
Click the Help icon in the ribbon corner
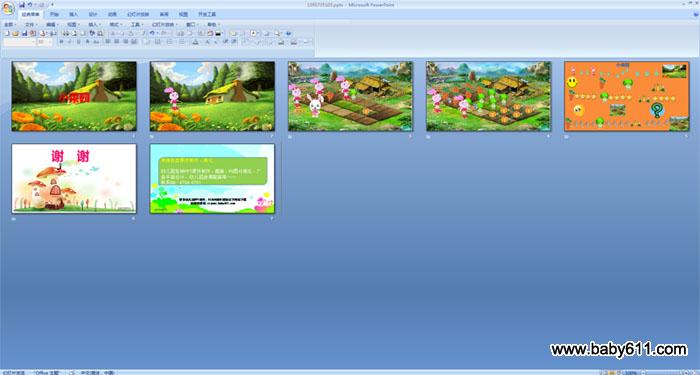click(696, 14)
